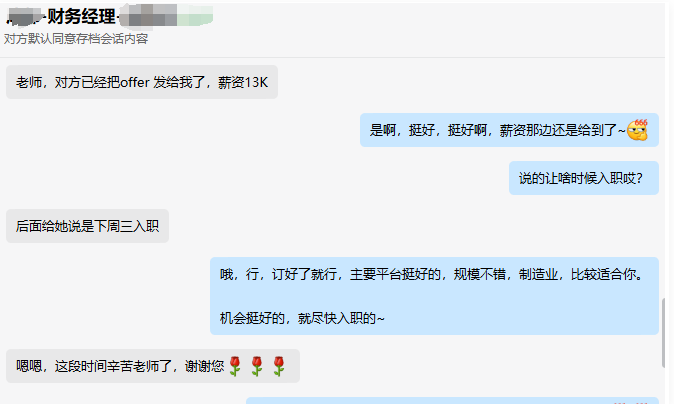Select the message 后面给她说是下周三入职

[x=87, y=226]
